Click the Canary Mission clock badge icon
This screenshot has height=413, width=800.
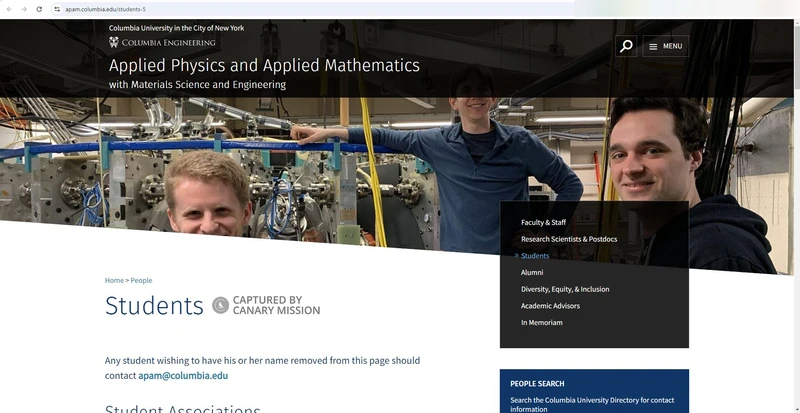[220, 305]
